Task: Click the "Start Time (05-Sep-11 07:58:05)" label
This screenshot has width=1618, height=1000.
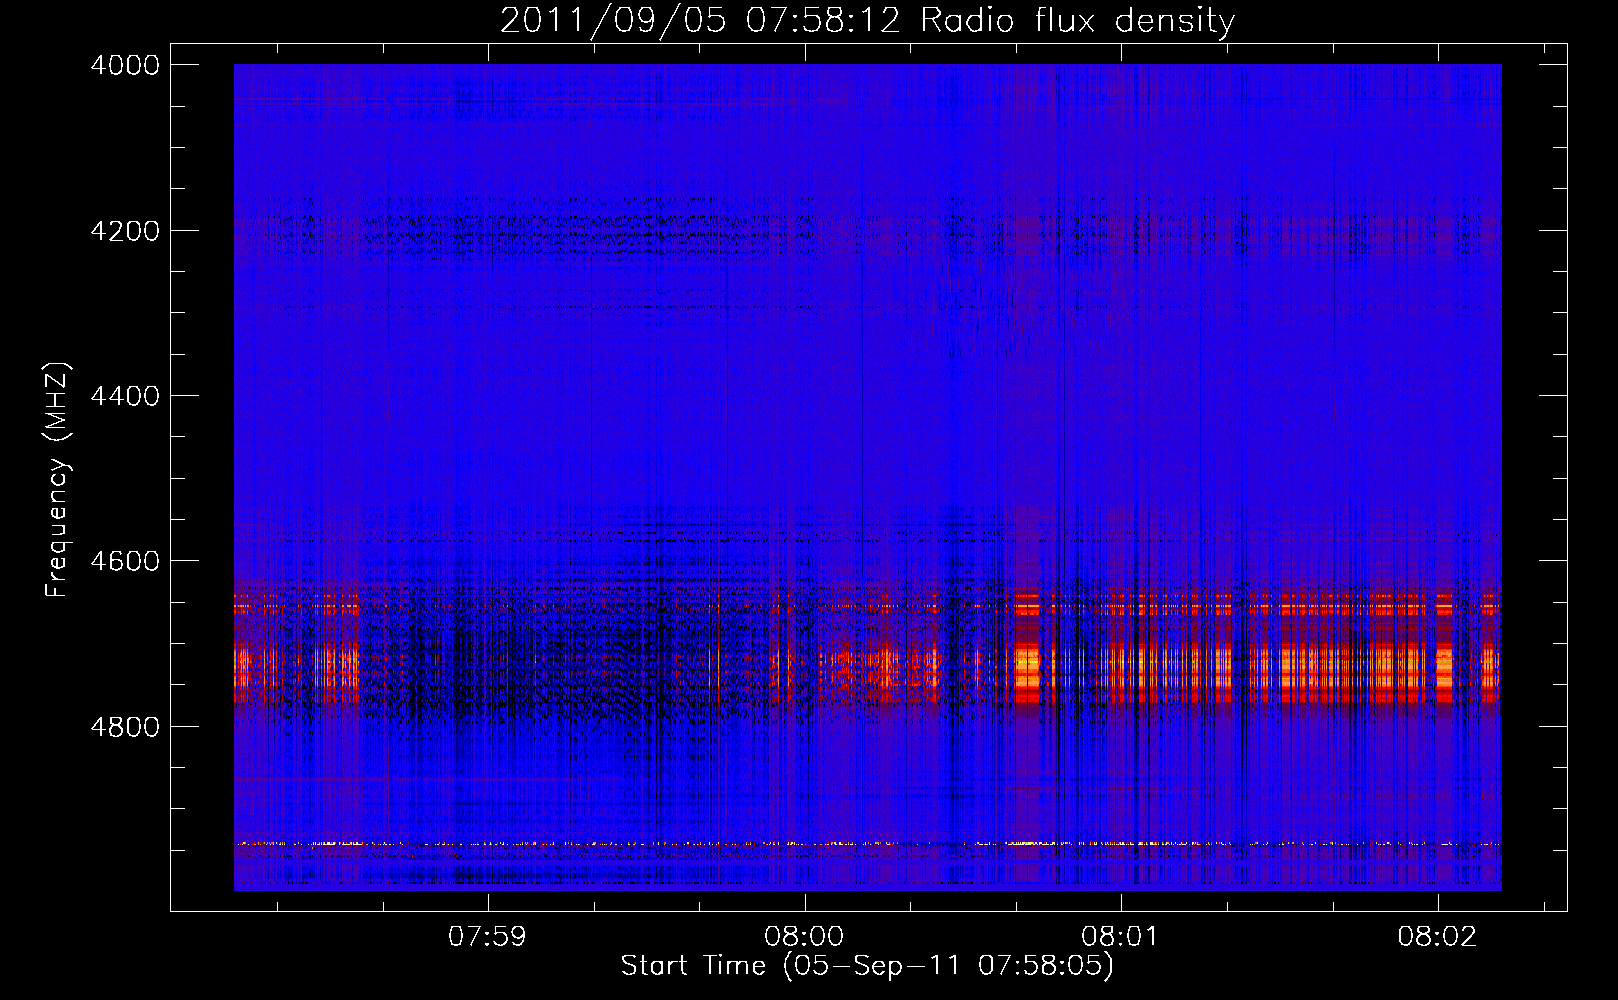Action: 867,966
